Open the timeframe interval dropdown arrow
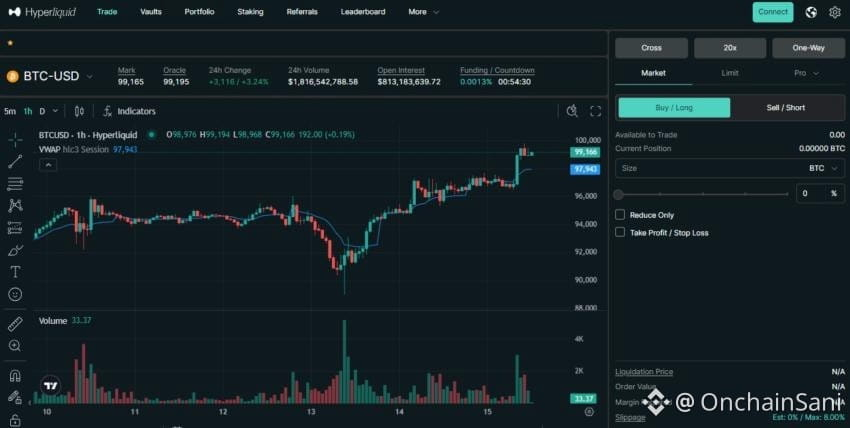This screenshot has width=850, height=428. point(55,111)
